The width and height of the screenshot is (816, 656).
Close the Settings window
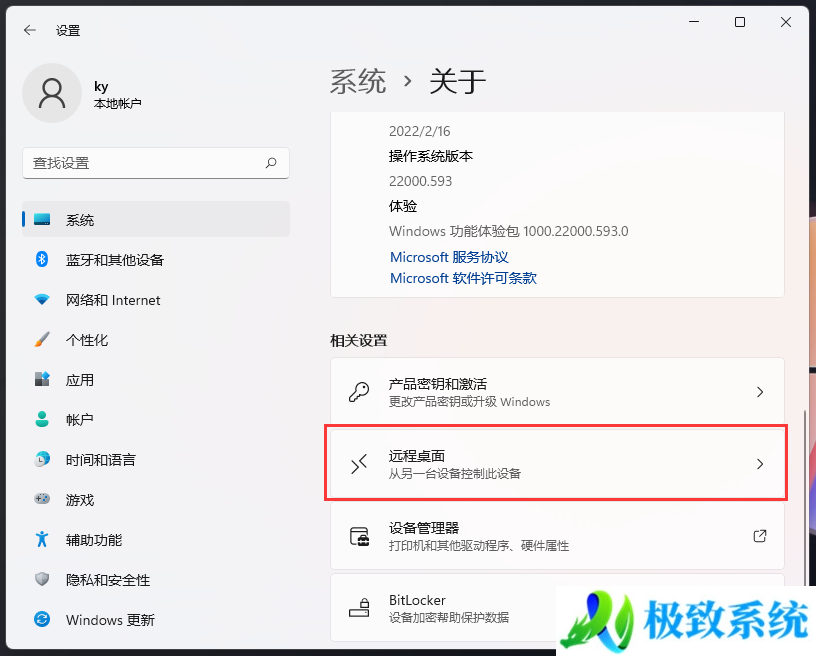point(786,22)
